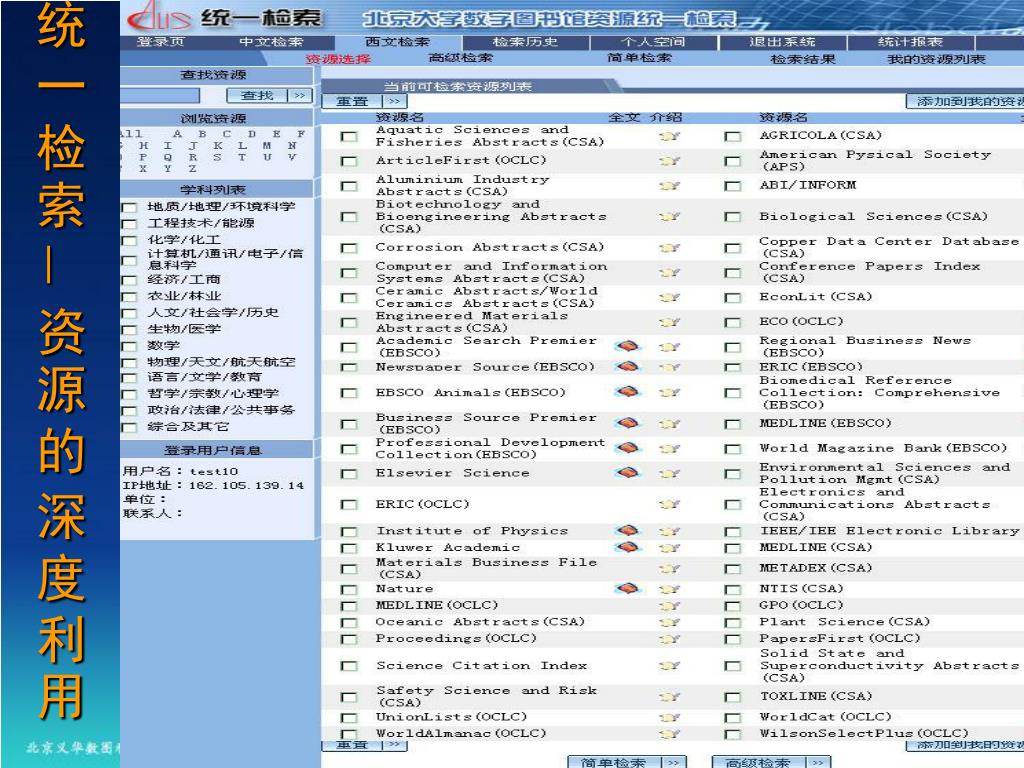Open full text icon for Kluwer Academic
Image resolution: width=1024 pixels, height=768 pixels.
point(627,547)
